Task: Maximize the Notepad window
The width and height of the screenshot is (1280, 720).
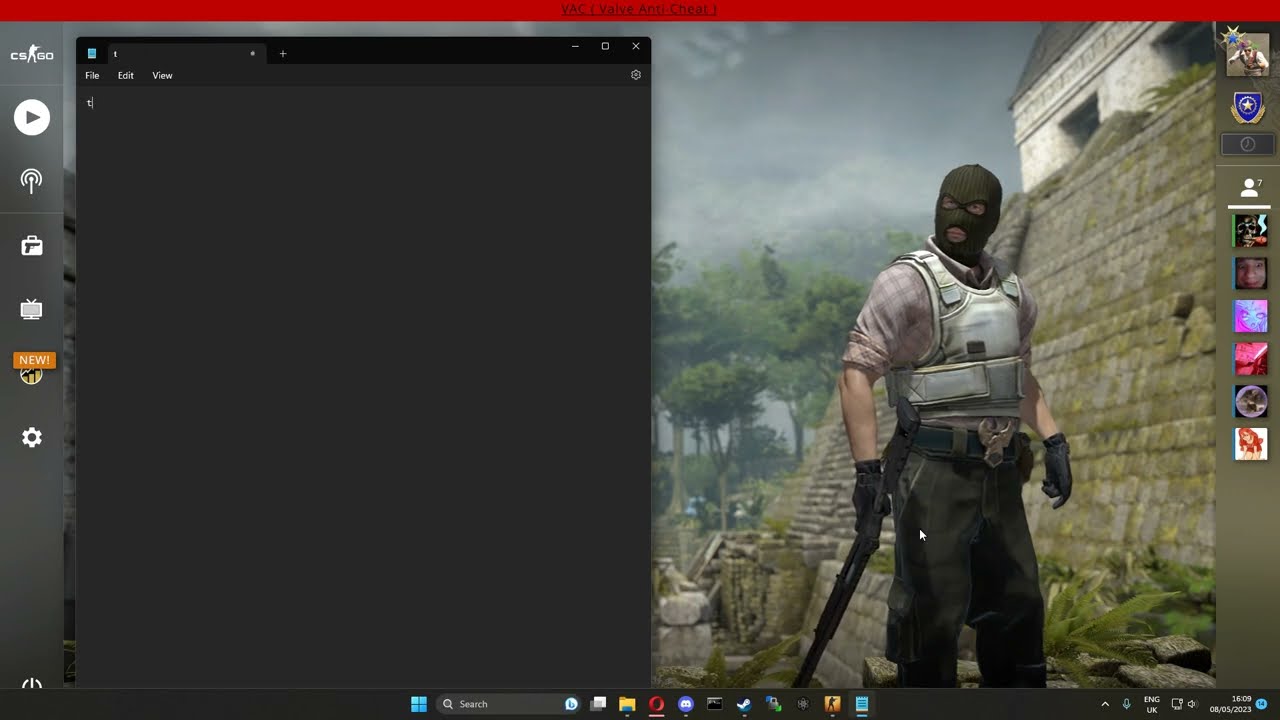Action: point(605,46)
